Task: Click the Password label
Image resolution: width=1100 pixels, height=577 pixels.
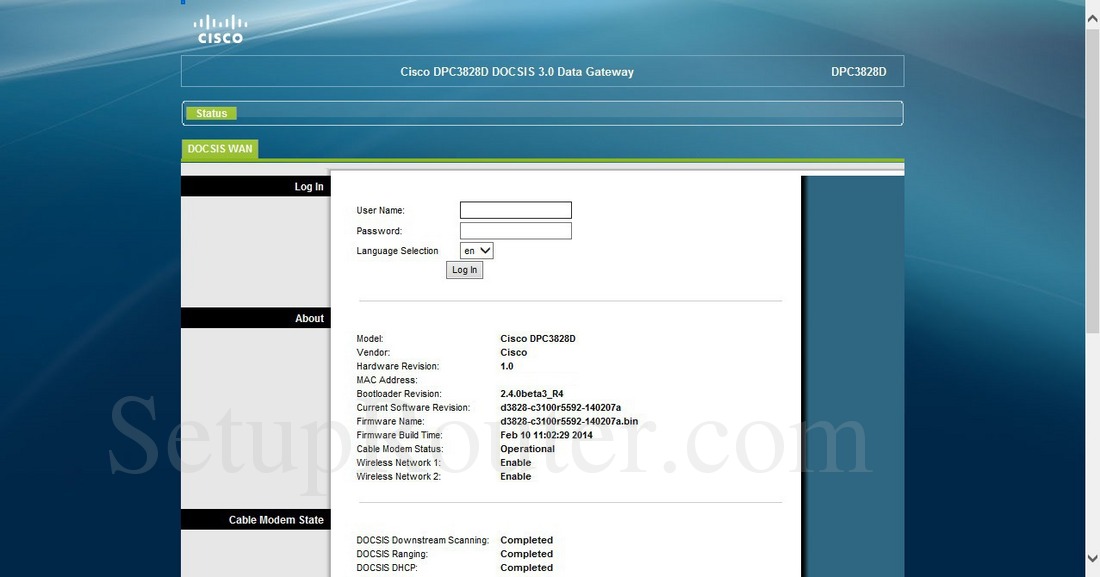Action: pyautogui.click(x=379, y=230)
